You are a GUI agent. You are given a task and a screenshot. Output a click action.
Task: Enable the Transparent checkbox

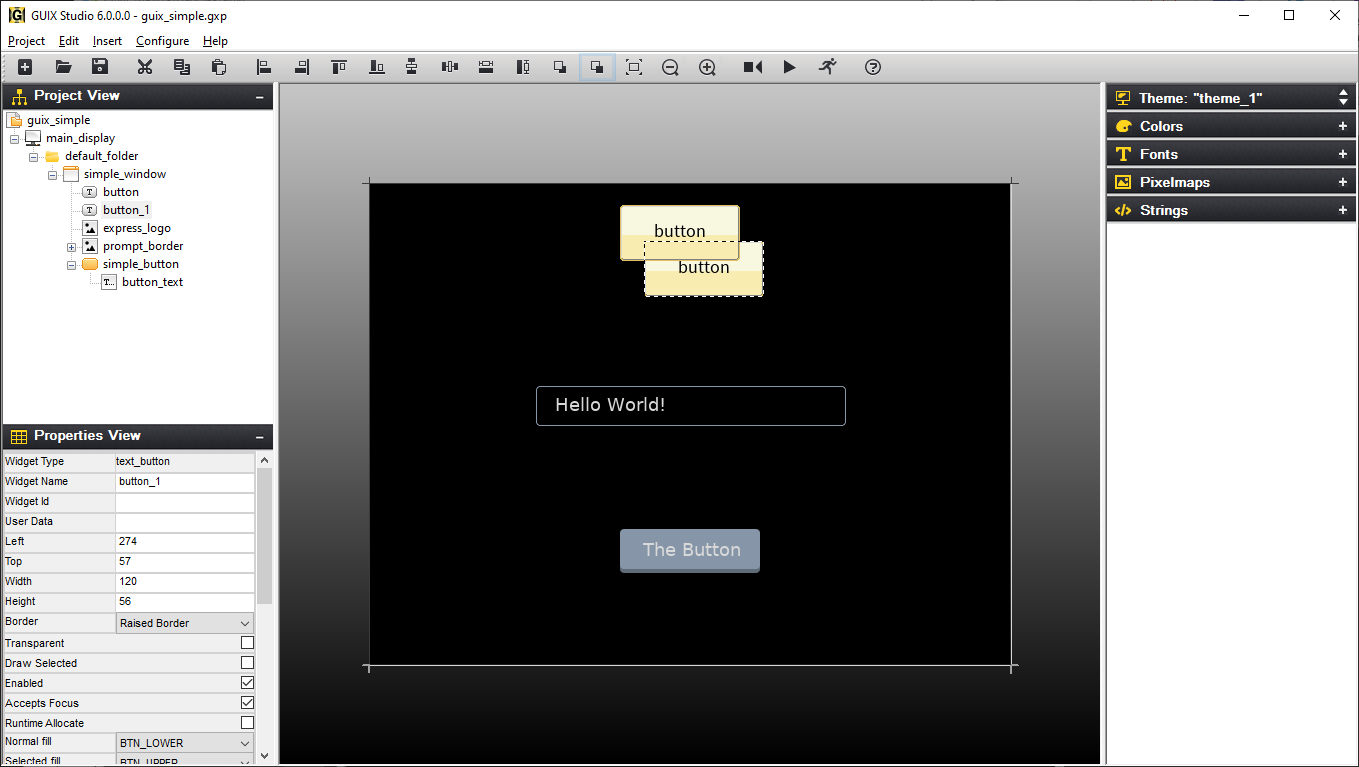coord(247,643)
